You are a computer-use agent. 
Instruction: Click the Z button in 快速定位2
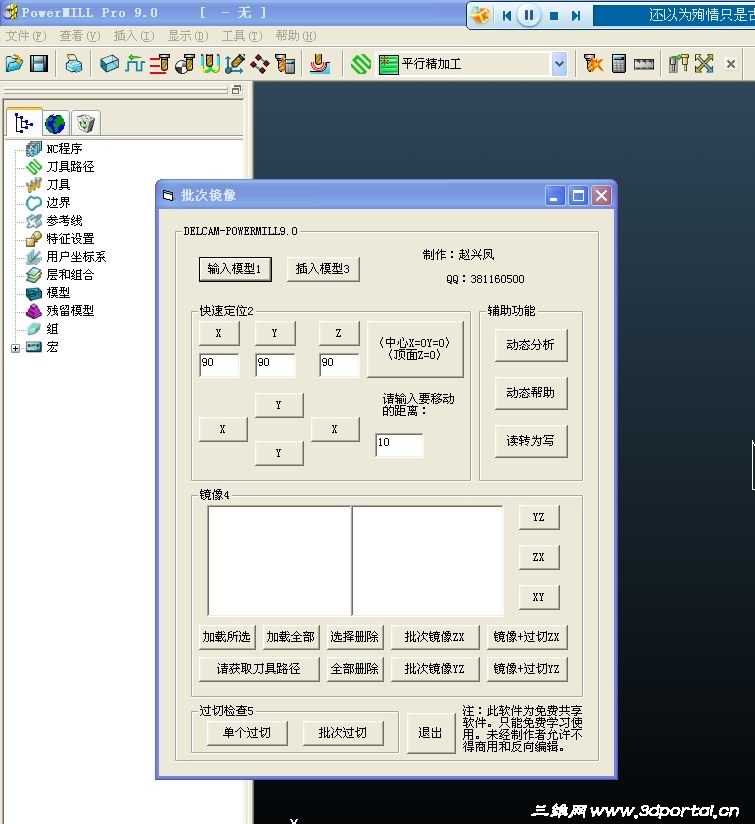[339, 333]
